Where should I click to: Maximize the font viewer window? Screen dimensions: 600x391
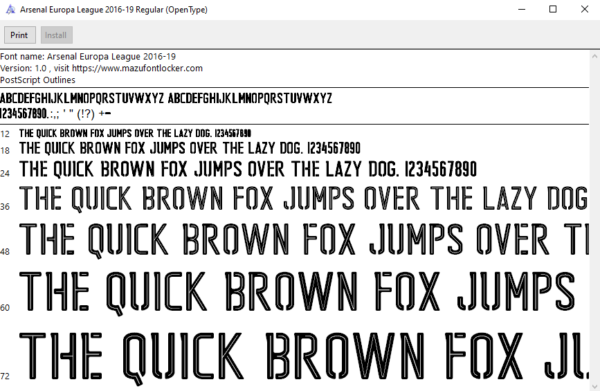coord(553,9)
